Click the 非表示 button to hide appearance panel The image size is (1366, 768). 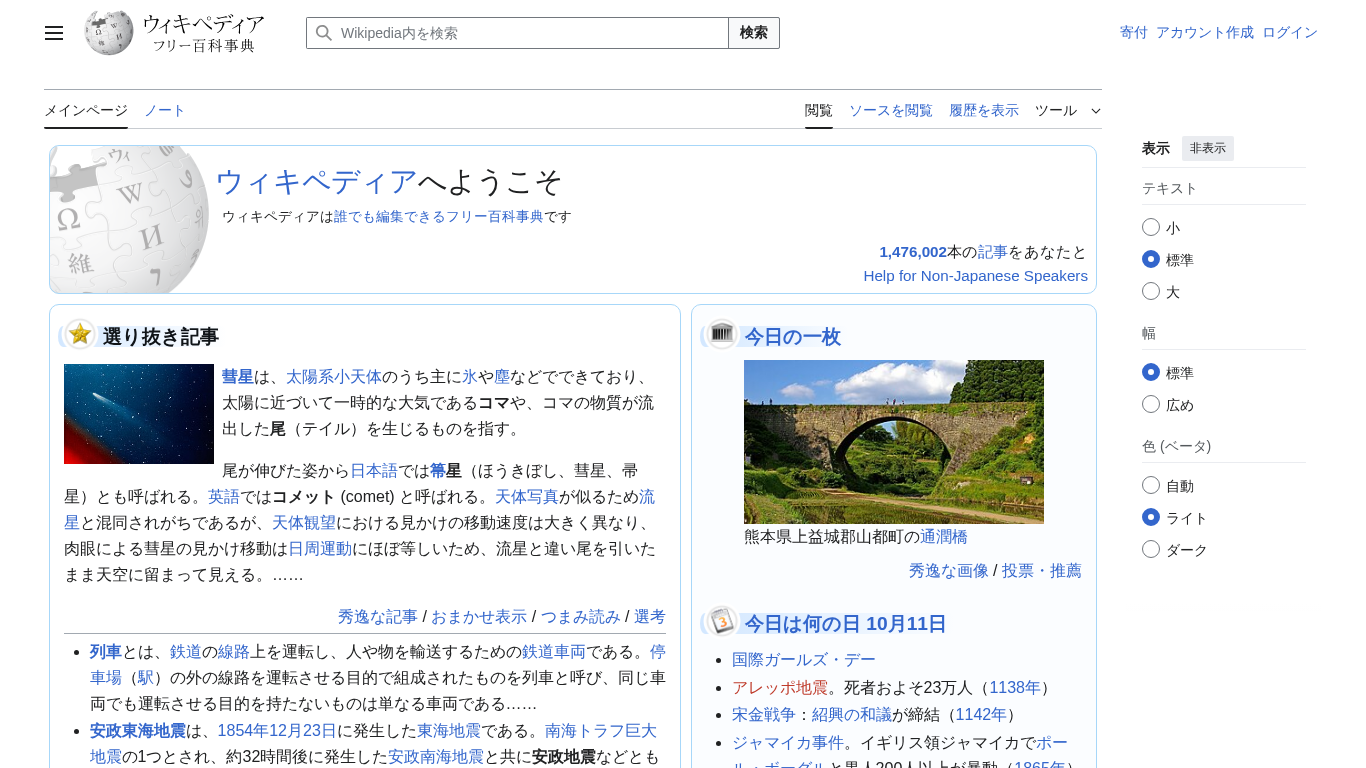coord(1208,149)
